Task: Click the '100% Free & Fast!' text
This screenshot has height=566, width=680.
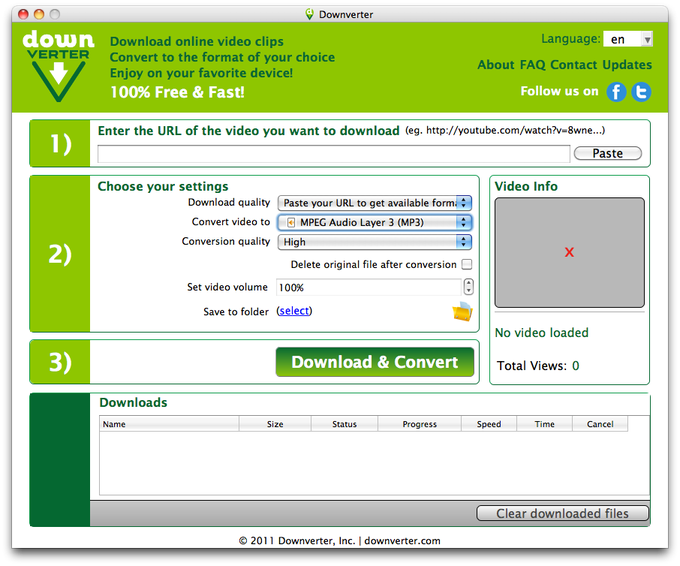Action: (177, 92)
